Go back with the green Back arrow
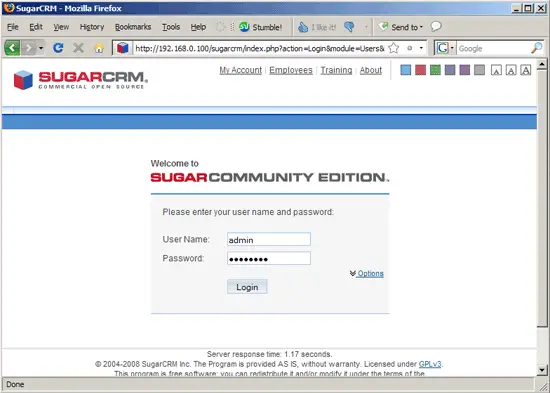 12,48
